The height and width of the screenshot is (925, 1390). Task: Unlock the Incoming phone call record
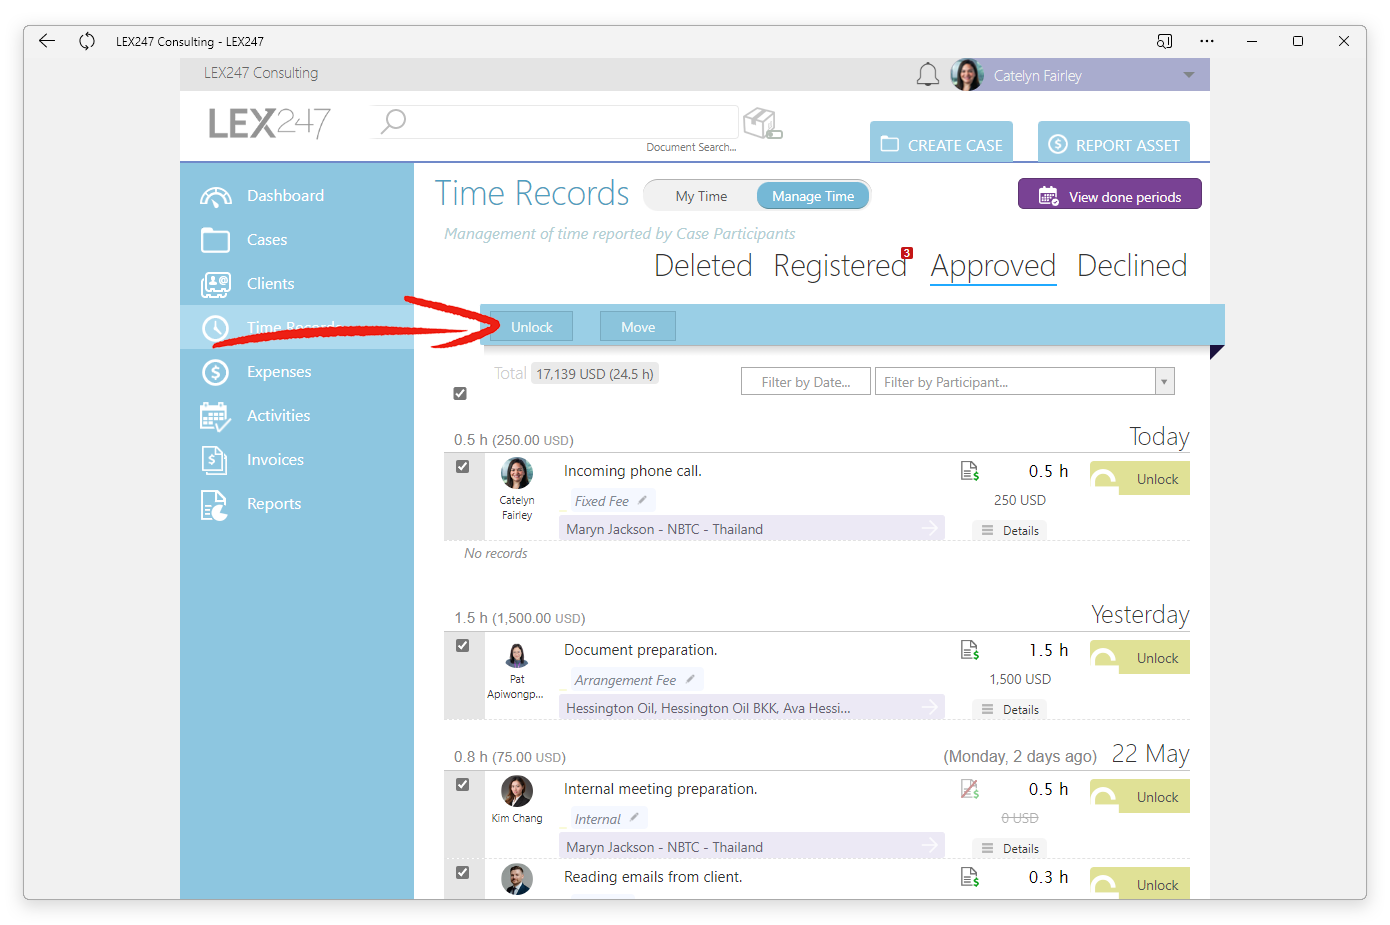1140,479
